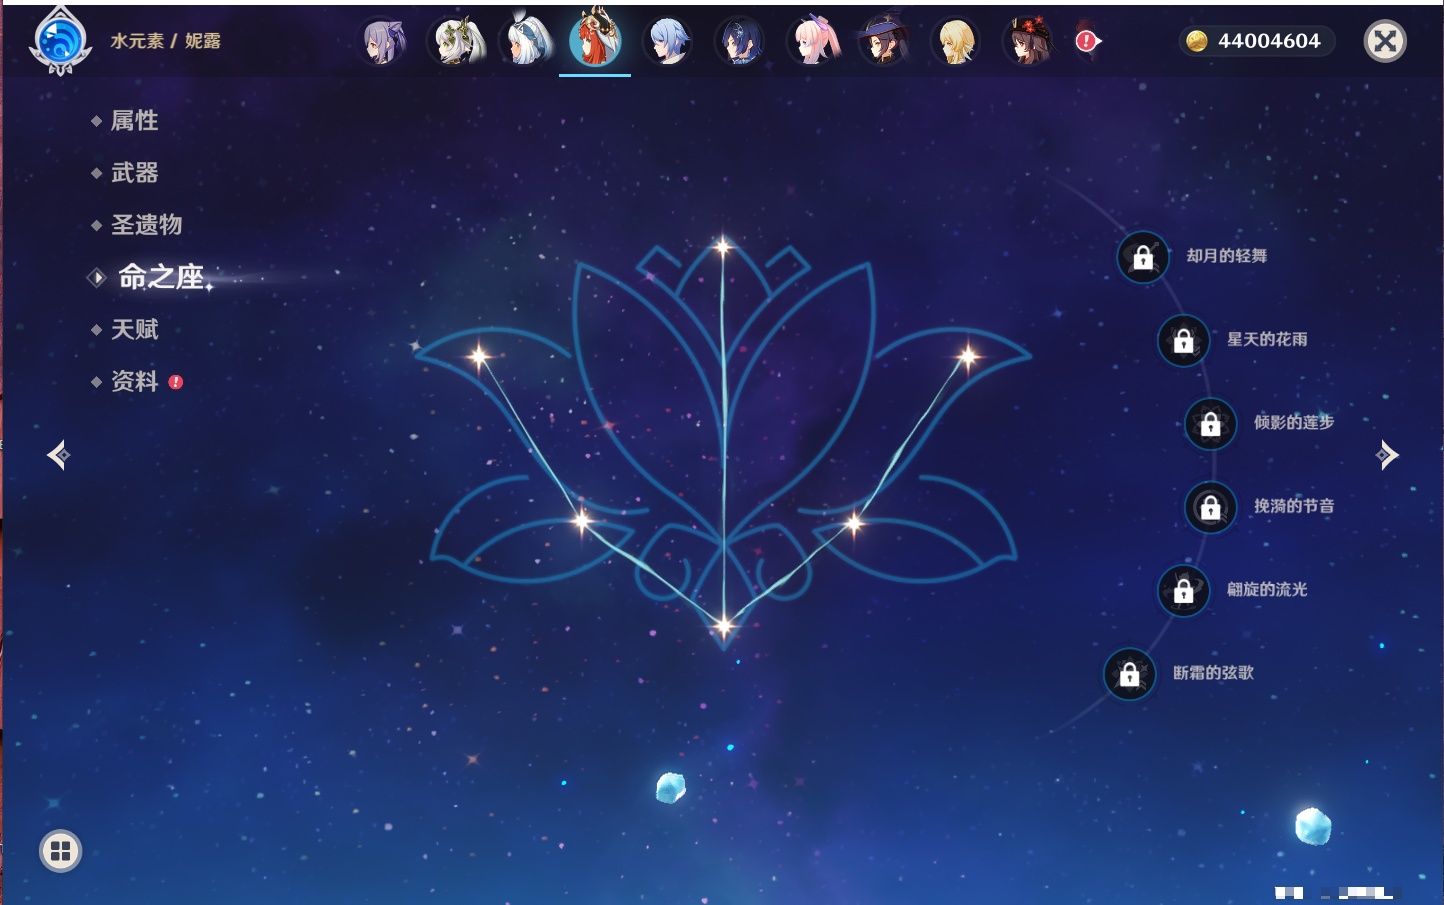Open the 天赋 talents menu
Image resolution: width=1444 pixels, height=905 pixels.
pos(134,329)
